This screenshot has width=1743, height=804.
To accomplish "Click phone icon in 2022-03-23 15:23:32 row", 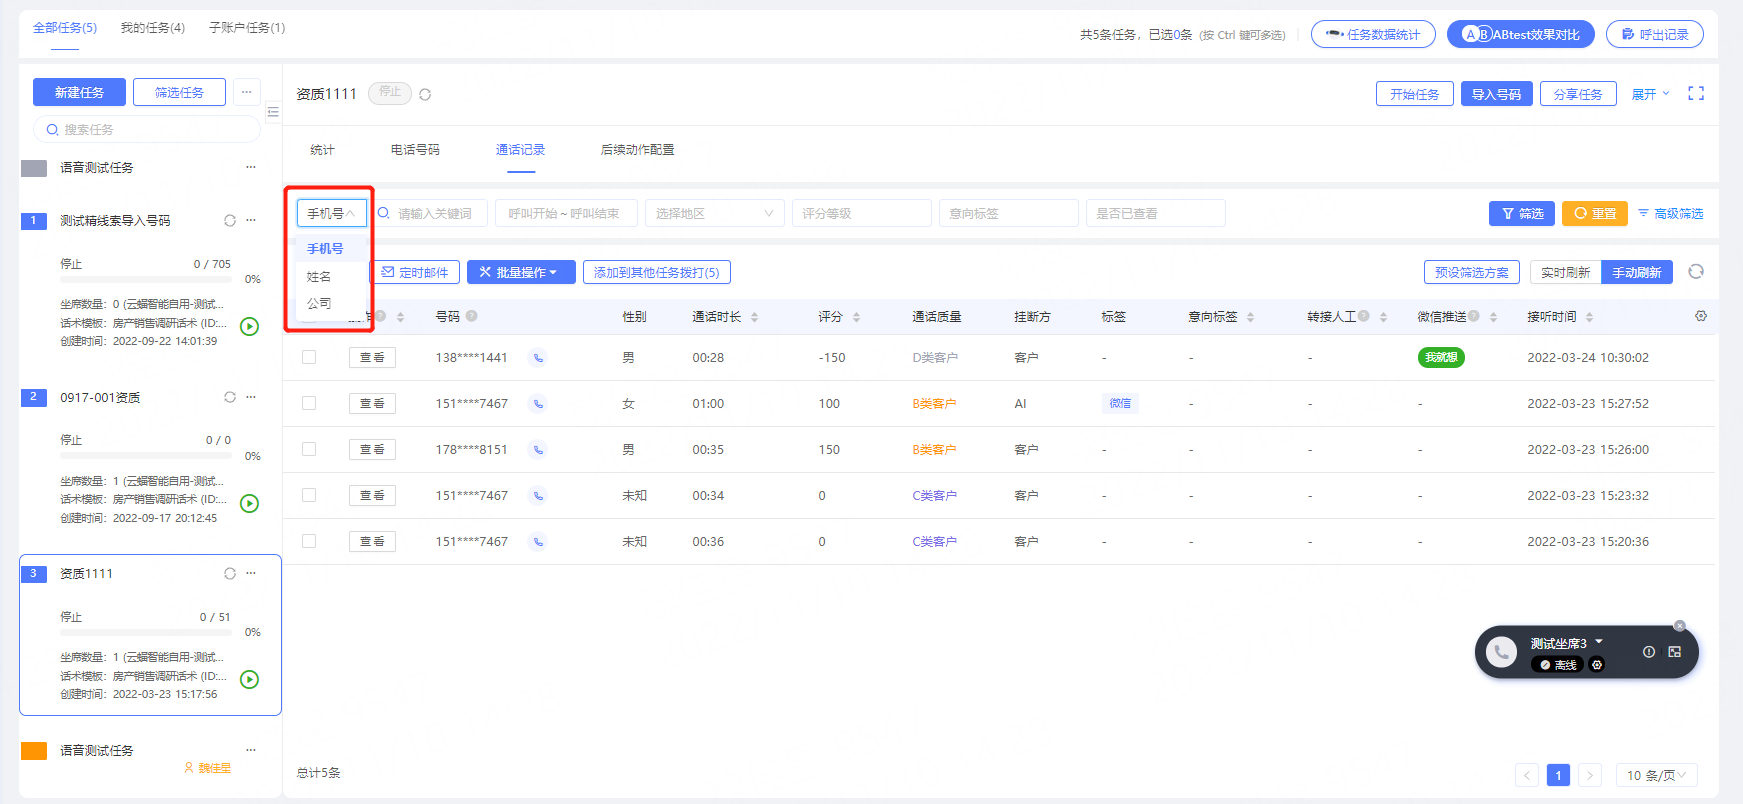I will [538, 496].
